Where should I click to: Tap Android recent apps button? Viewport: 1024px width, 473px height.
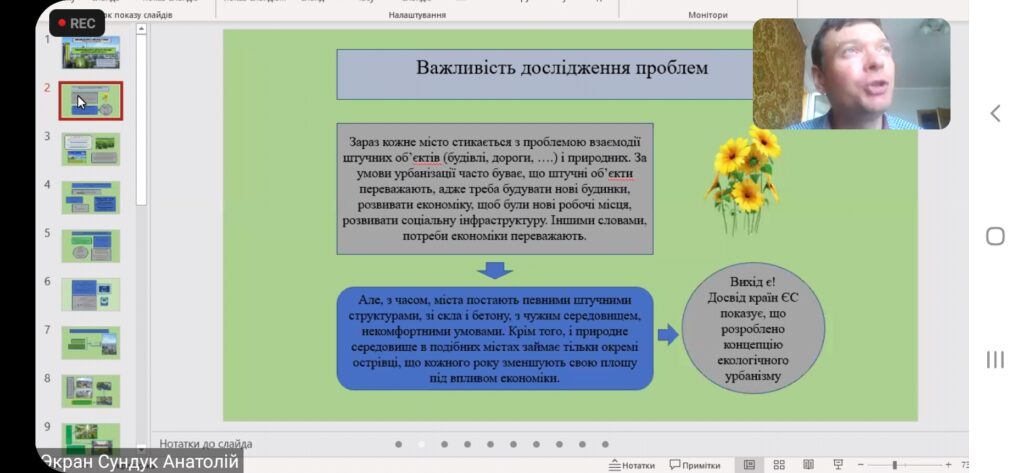[995, 359]
